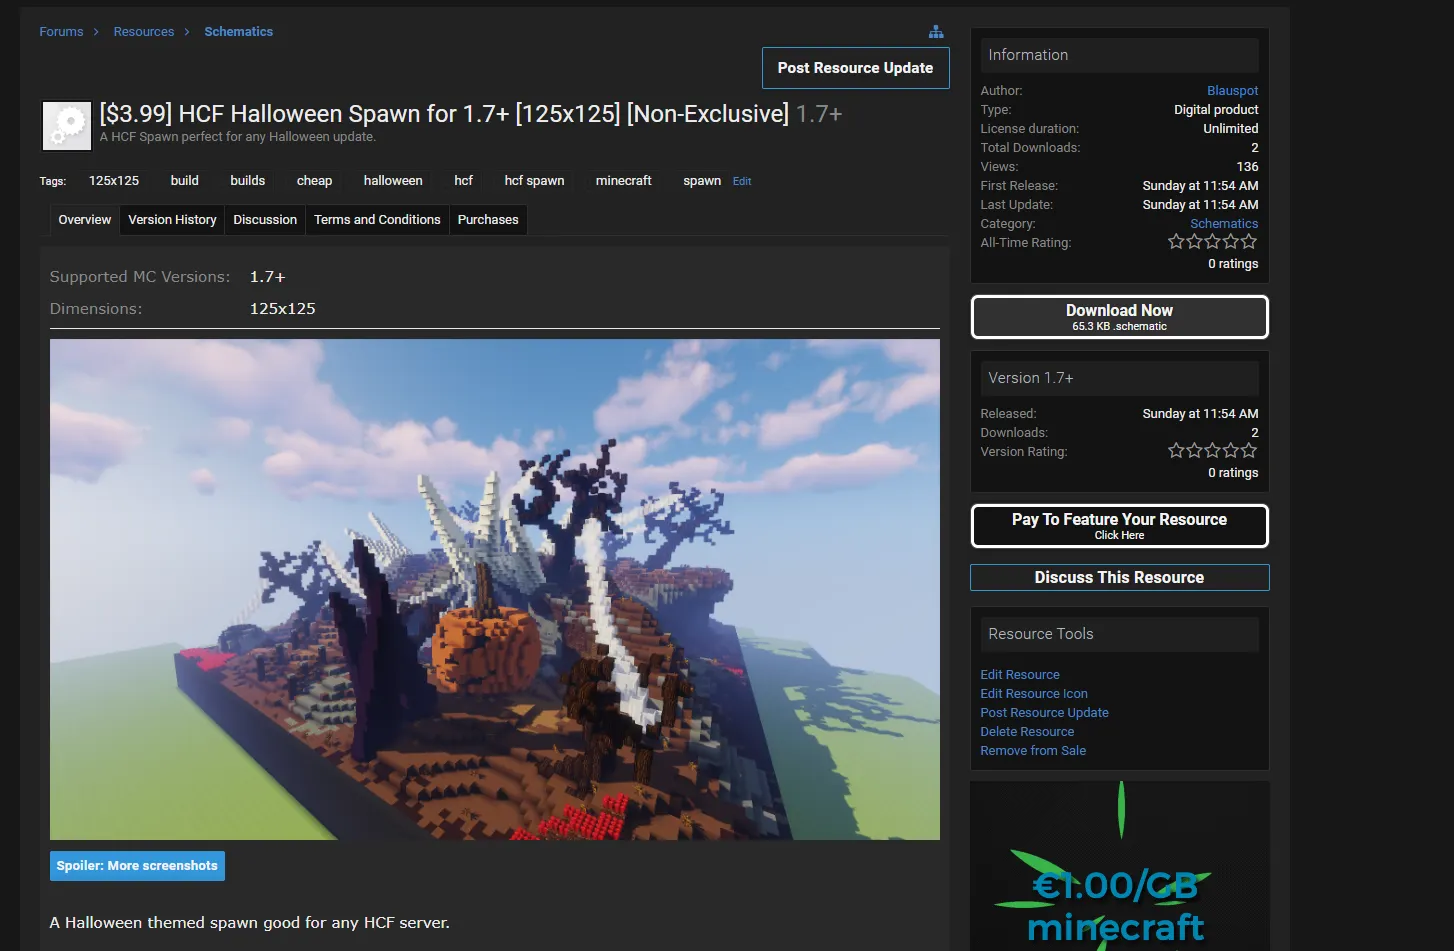
Task: Click Discuss This Resource button
Action: pos(1120,578)
